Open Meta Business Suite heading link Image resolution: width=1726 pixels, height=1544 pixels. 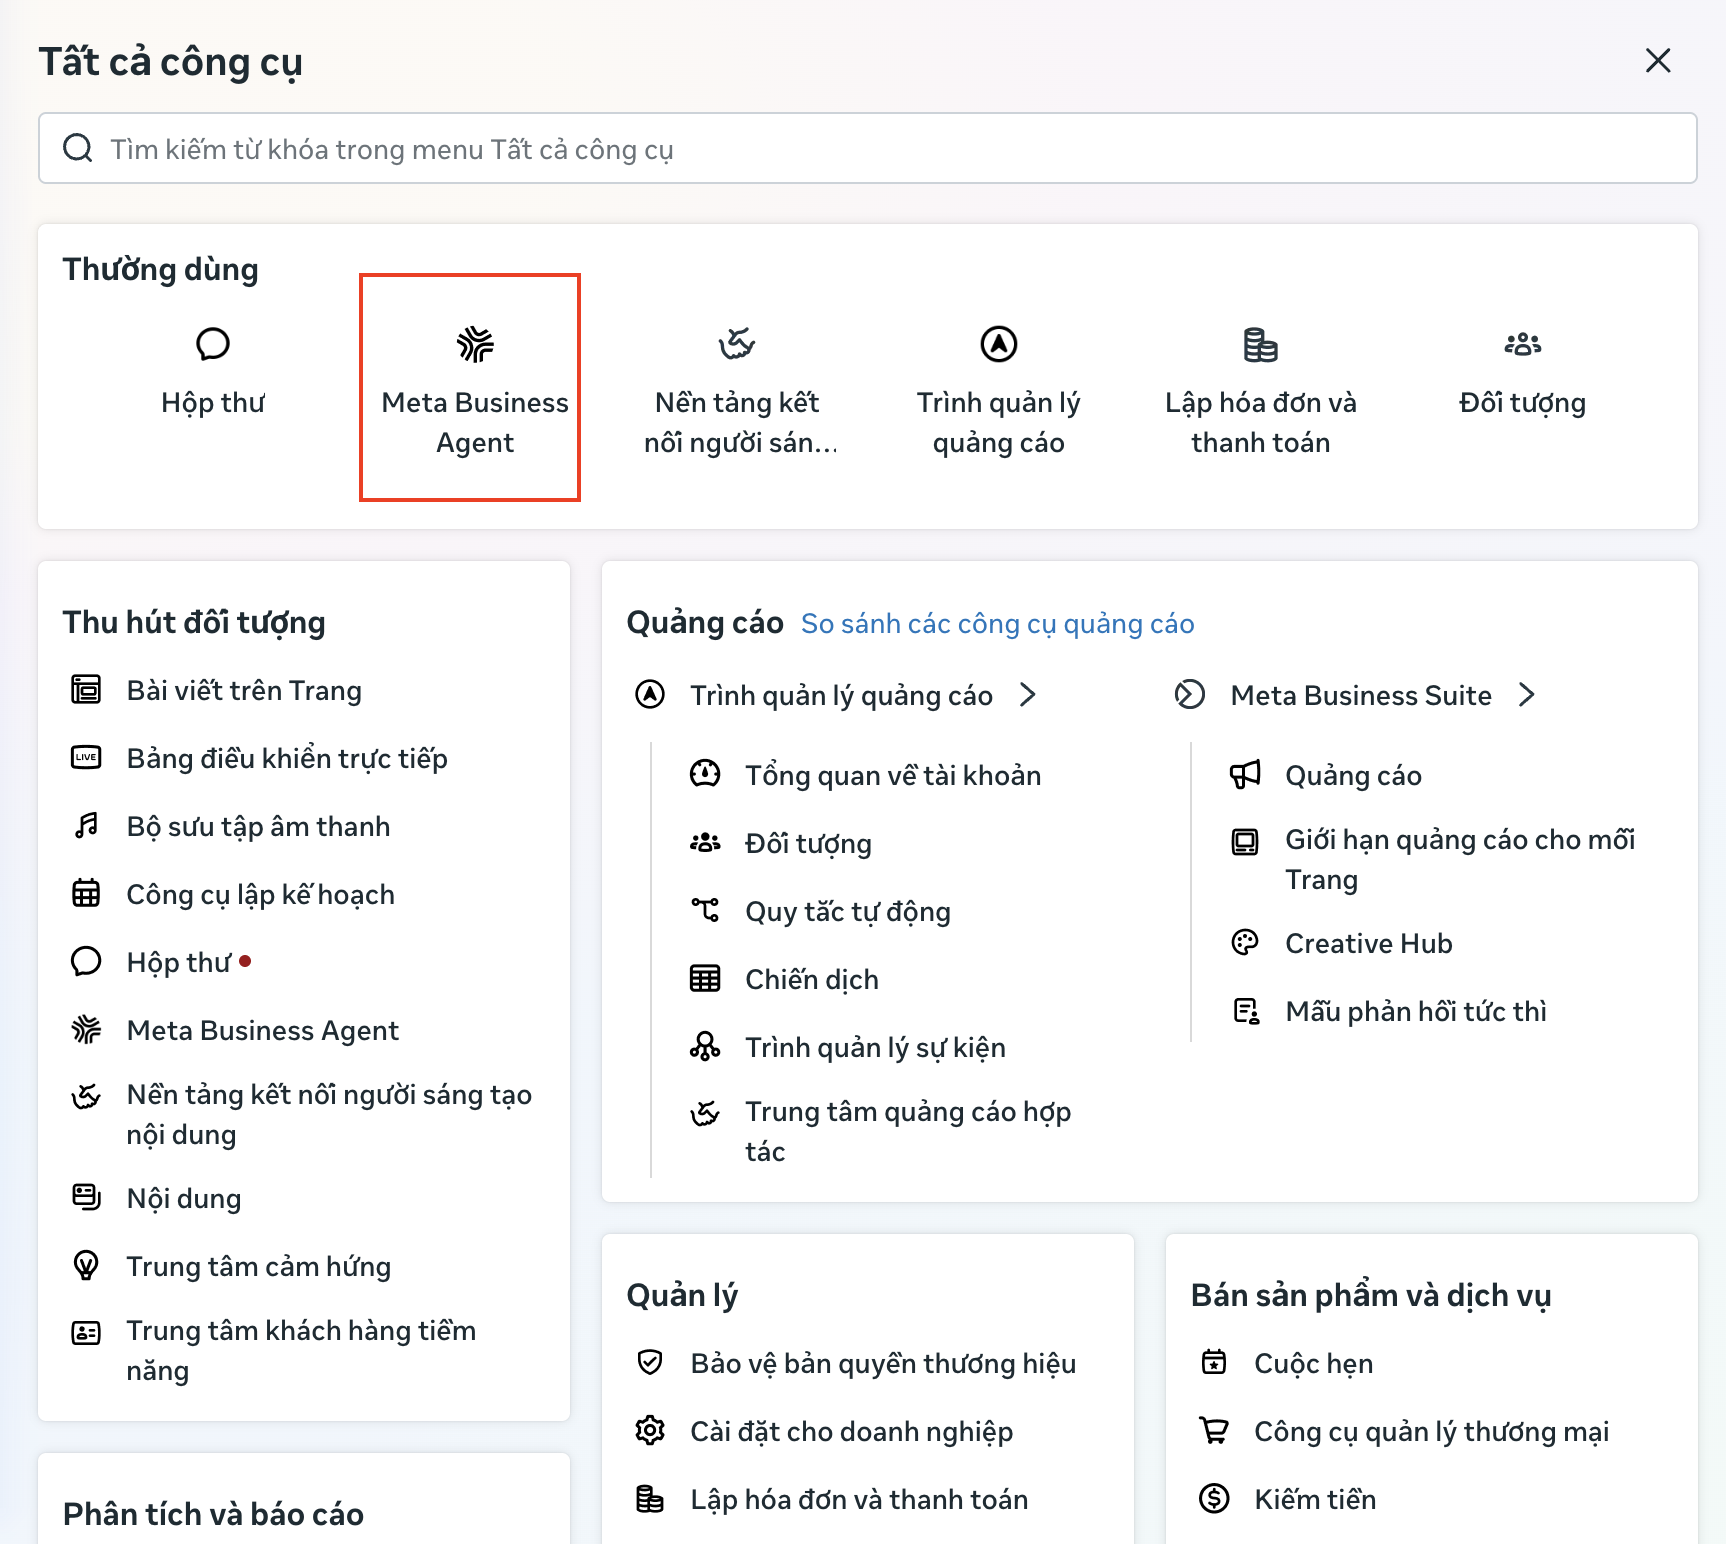[1361, 695]
